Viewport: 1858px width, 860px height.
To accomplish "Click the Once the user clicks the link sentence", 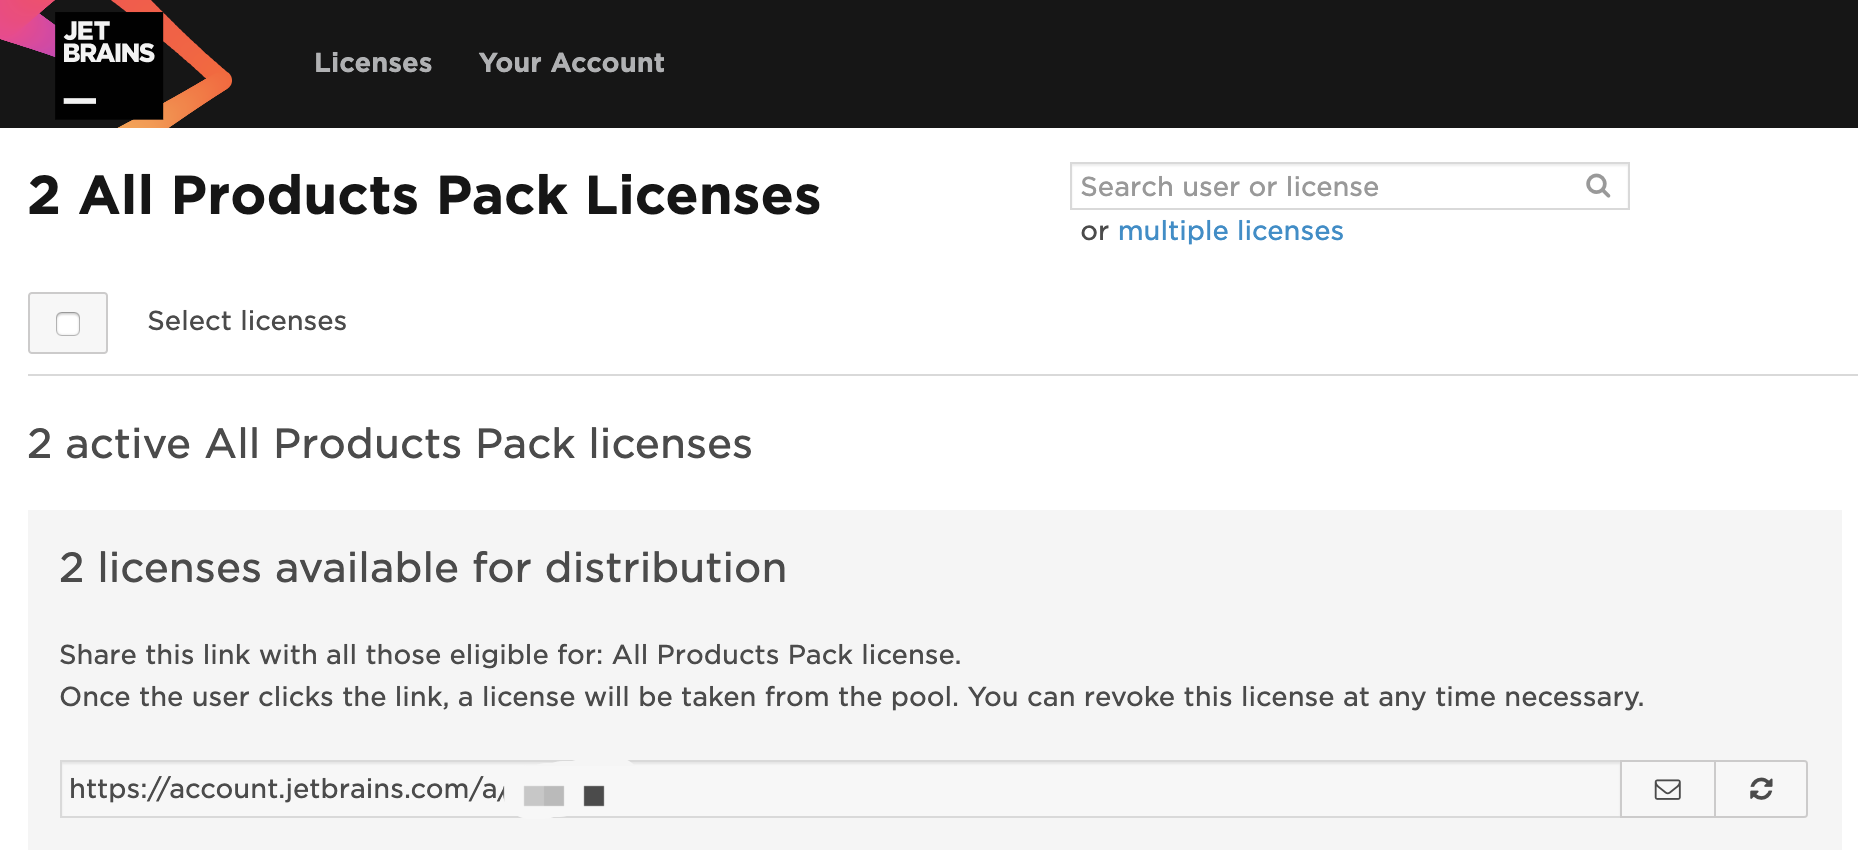I will pyautogui.click(x=851, y=697).
